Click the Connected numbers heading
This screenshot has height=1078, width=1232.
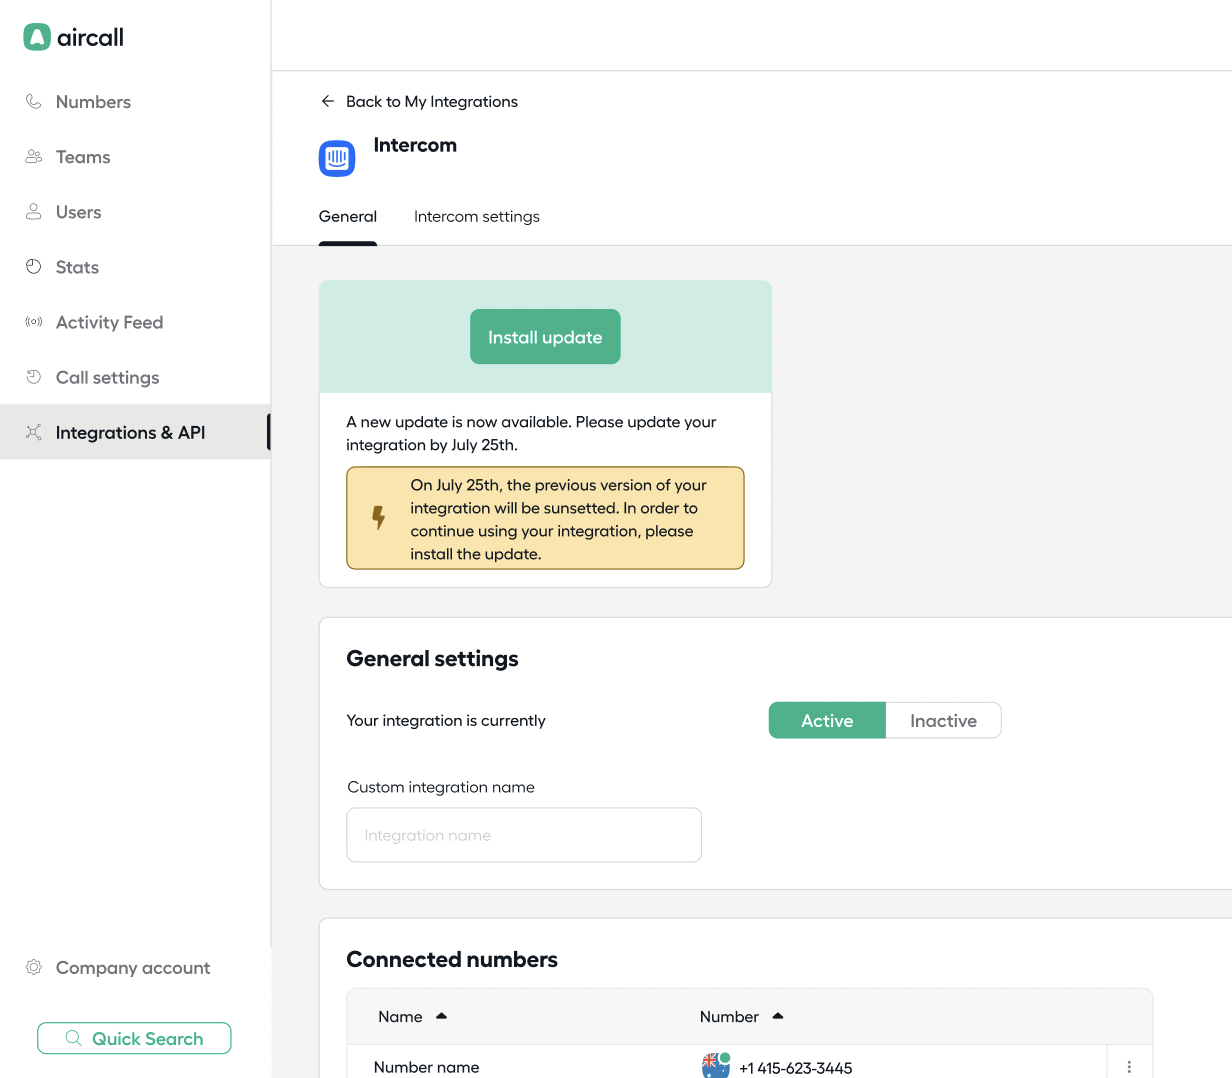(452, 960)
